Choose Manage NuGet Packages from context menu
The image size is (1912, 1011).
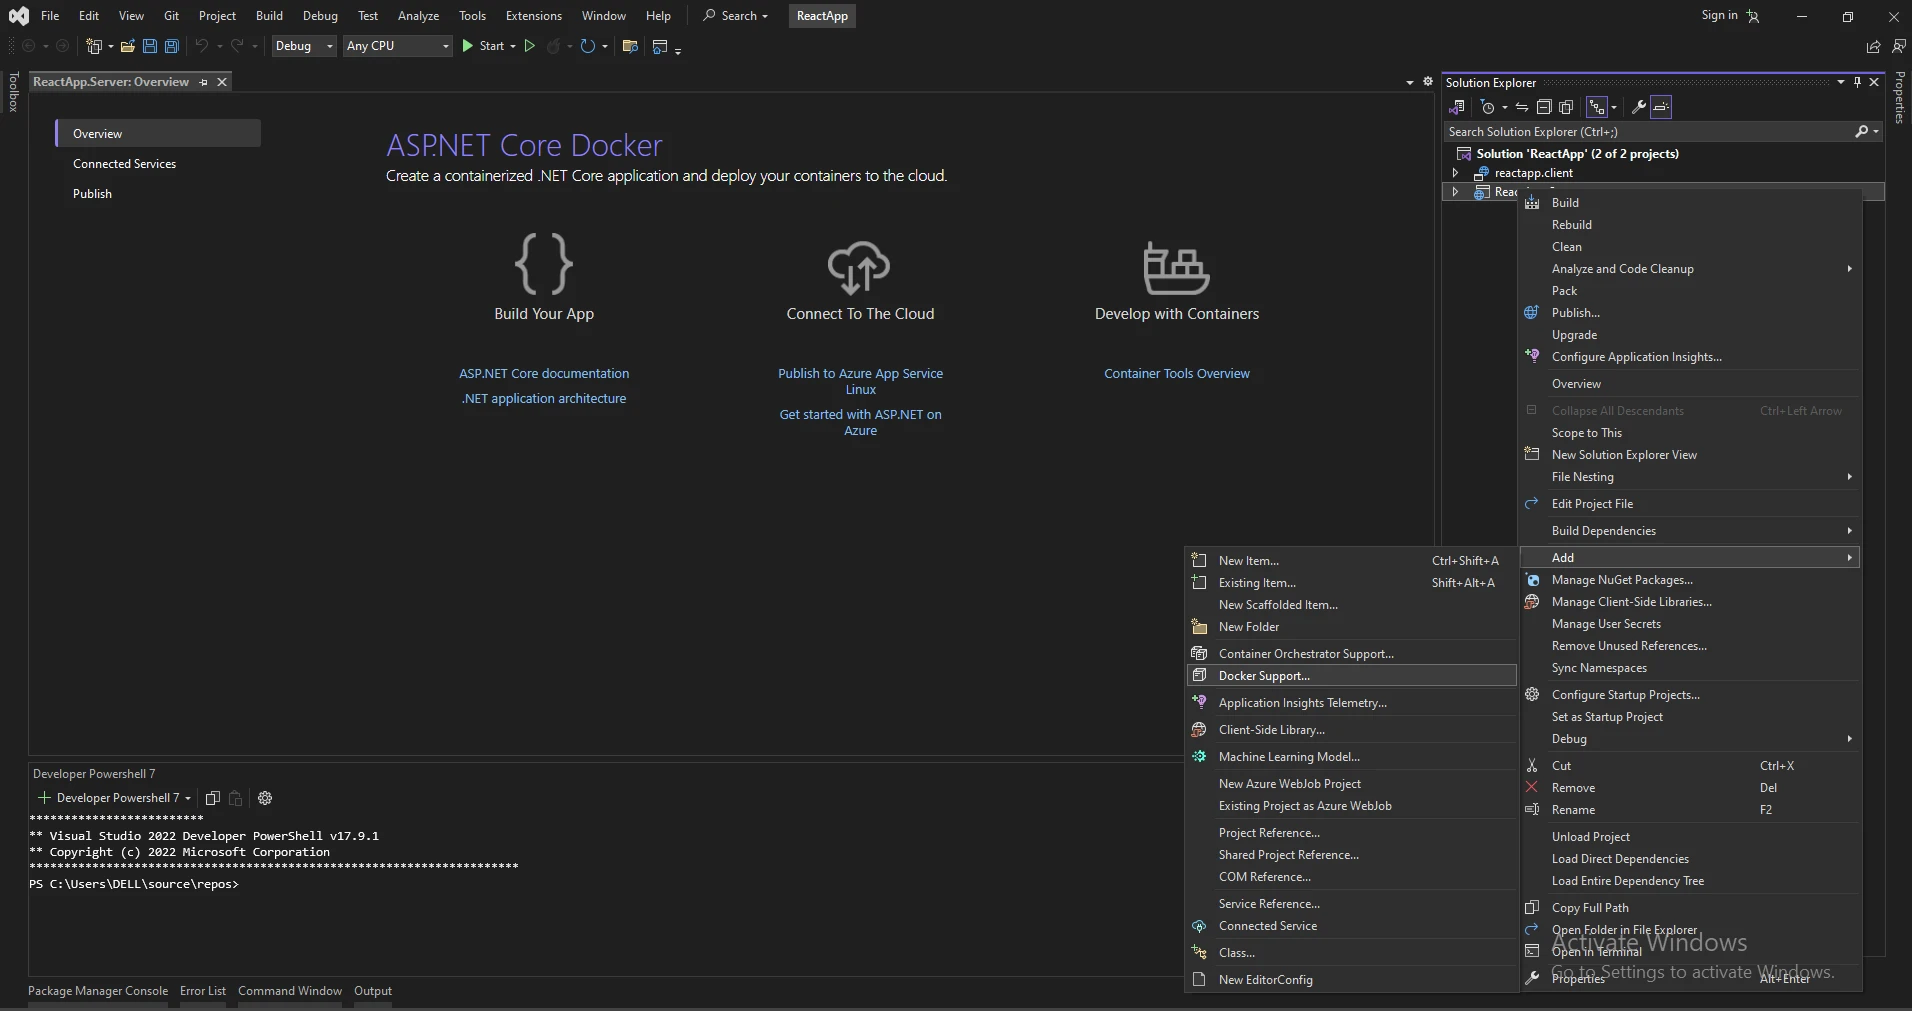click(x=1689, y=580)
